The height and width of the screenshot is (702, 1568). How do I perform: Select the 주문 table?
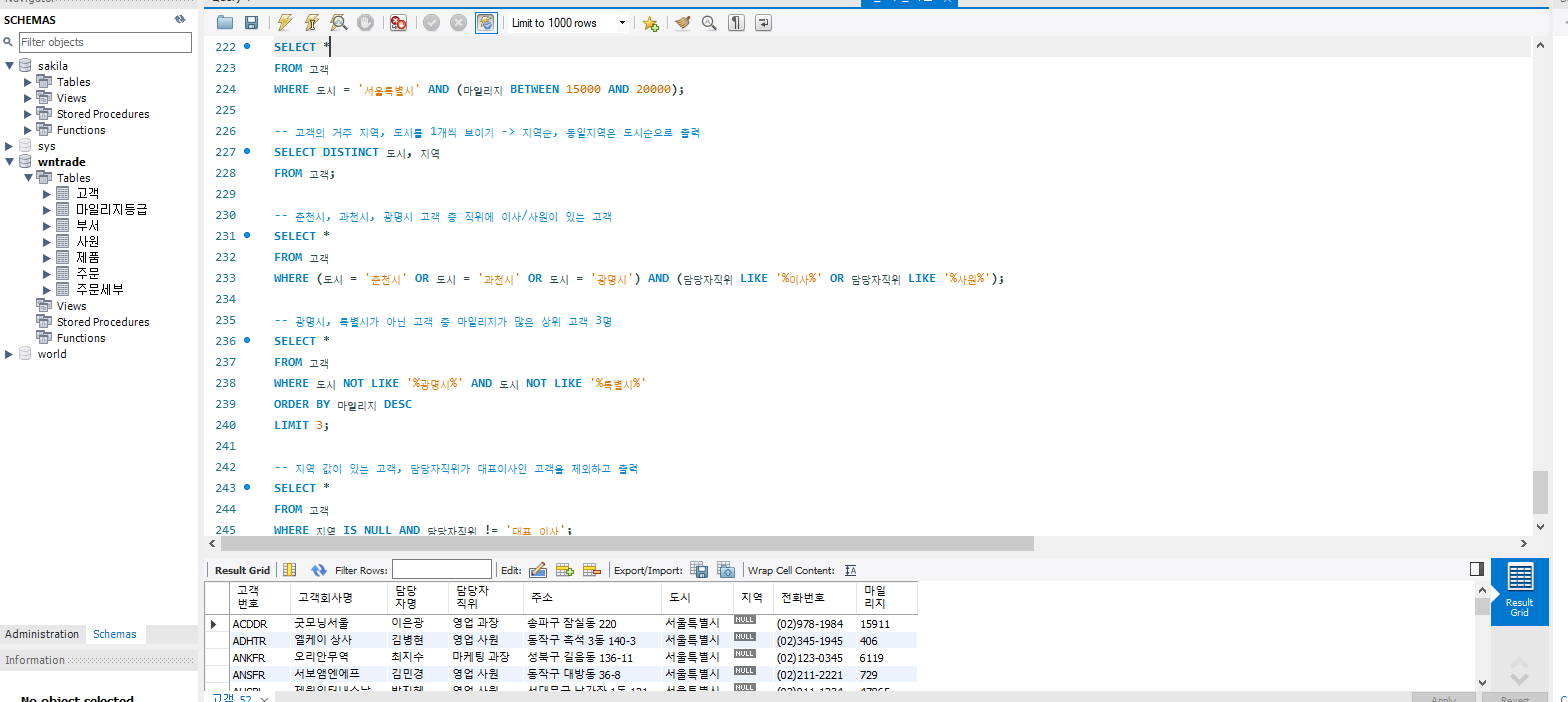pos(87,274)
